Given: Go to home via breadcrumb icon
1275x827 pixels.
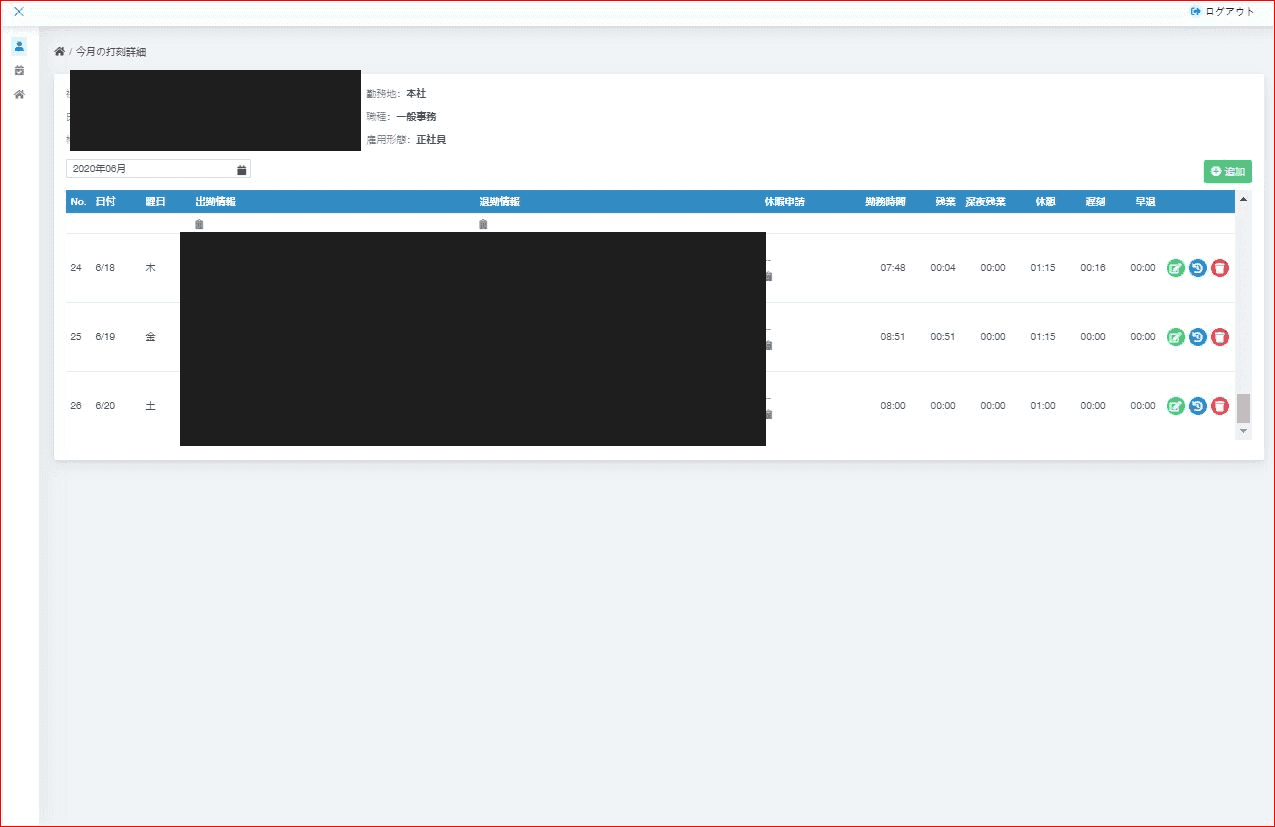Looking at the screenshot, I should [x=59, y=51].
